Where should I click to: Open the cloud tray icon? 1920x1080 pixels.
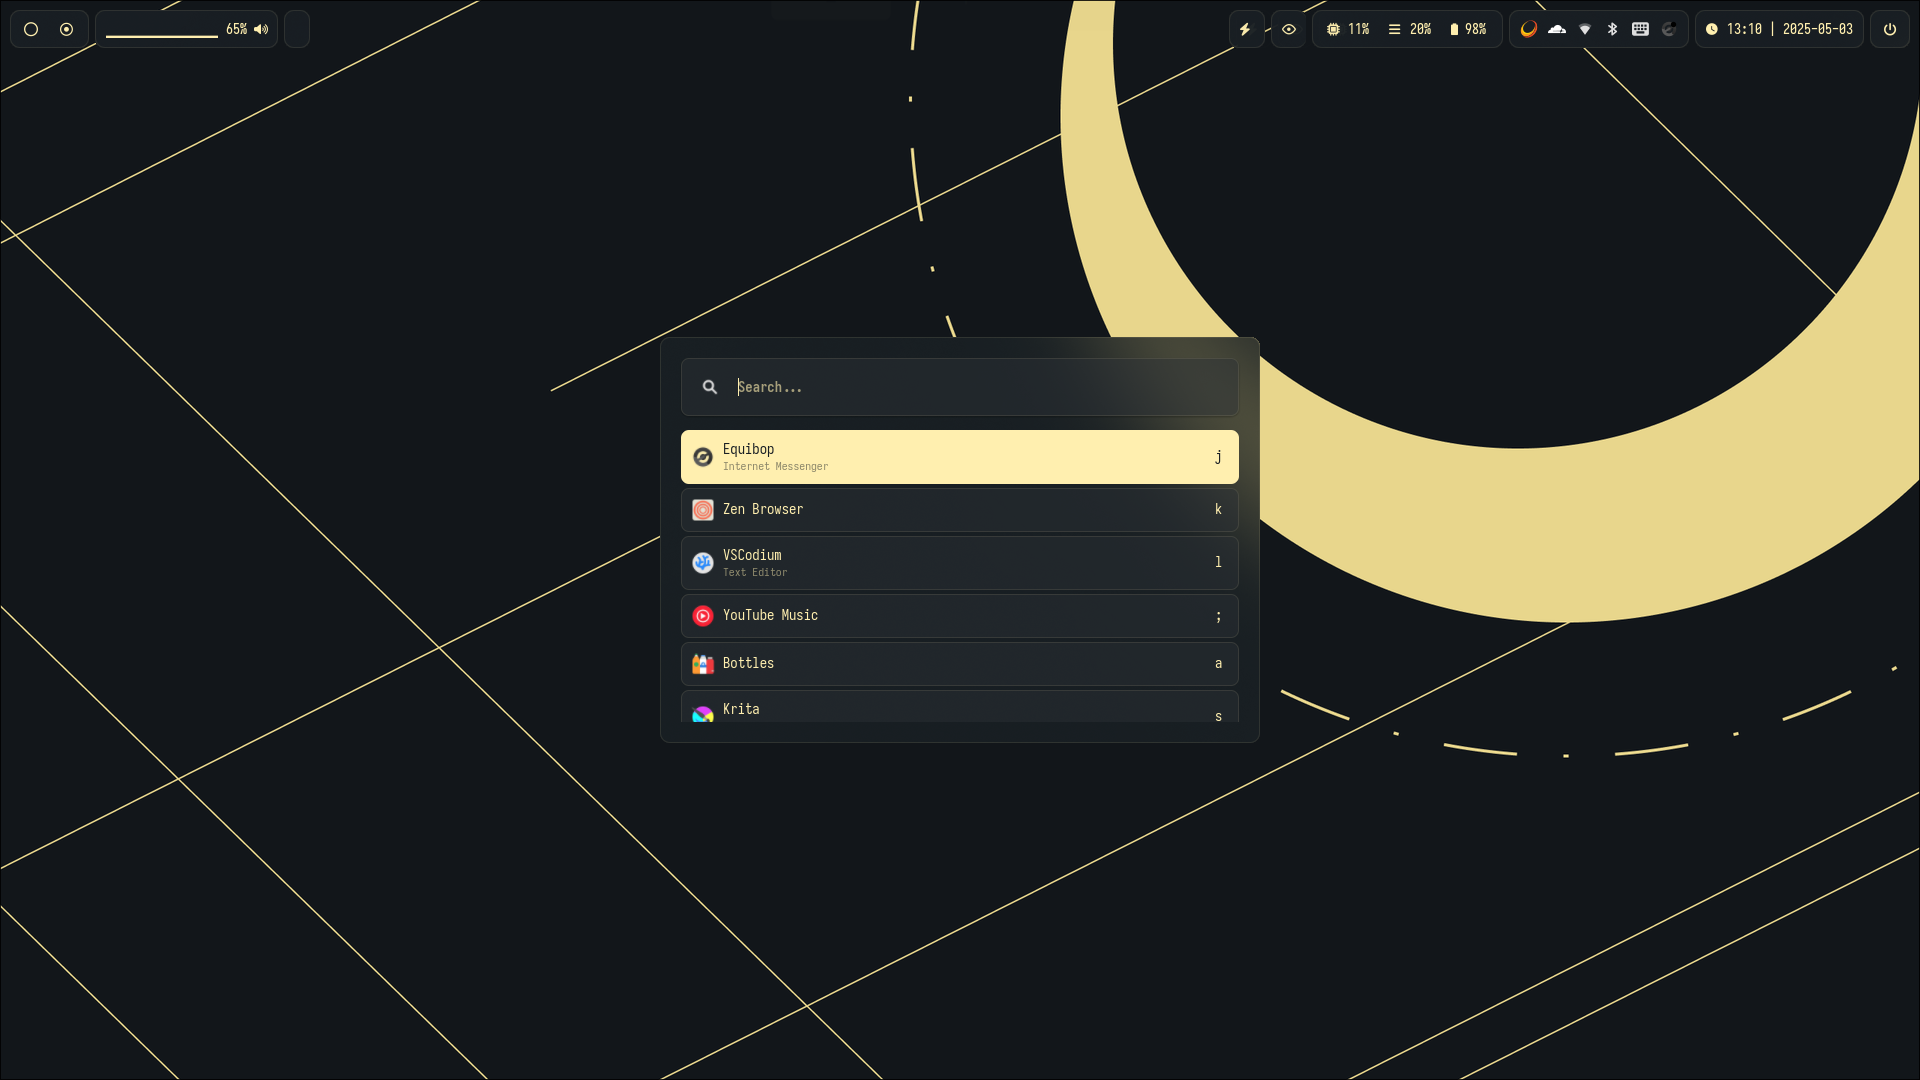click(1557, 29)
